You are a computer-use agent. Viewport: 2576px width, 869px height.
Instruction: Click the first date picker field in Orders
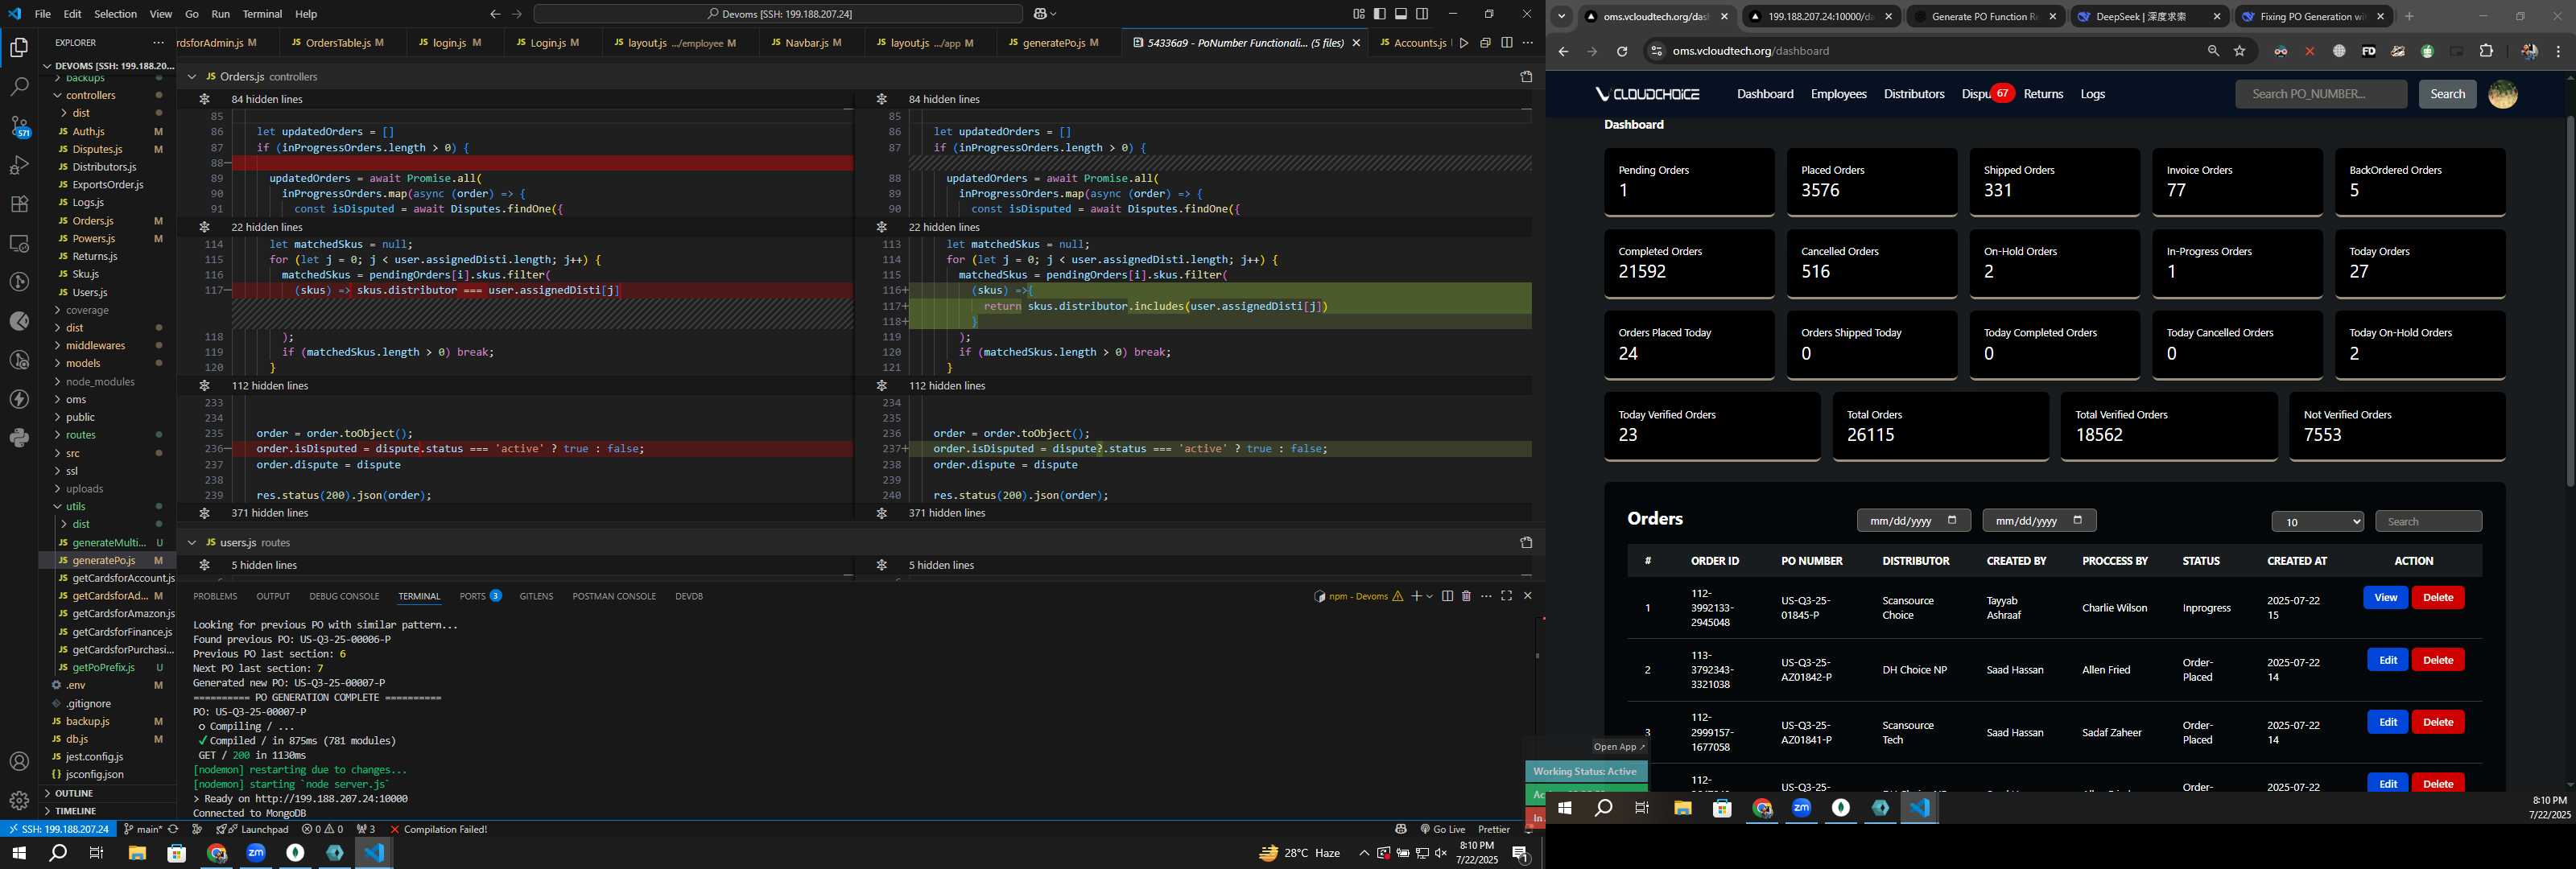click(x=1913, y=521)
